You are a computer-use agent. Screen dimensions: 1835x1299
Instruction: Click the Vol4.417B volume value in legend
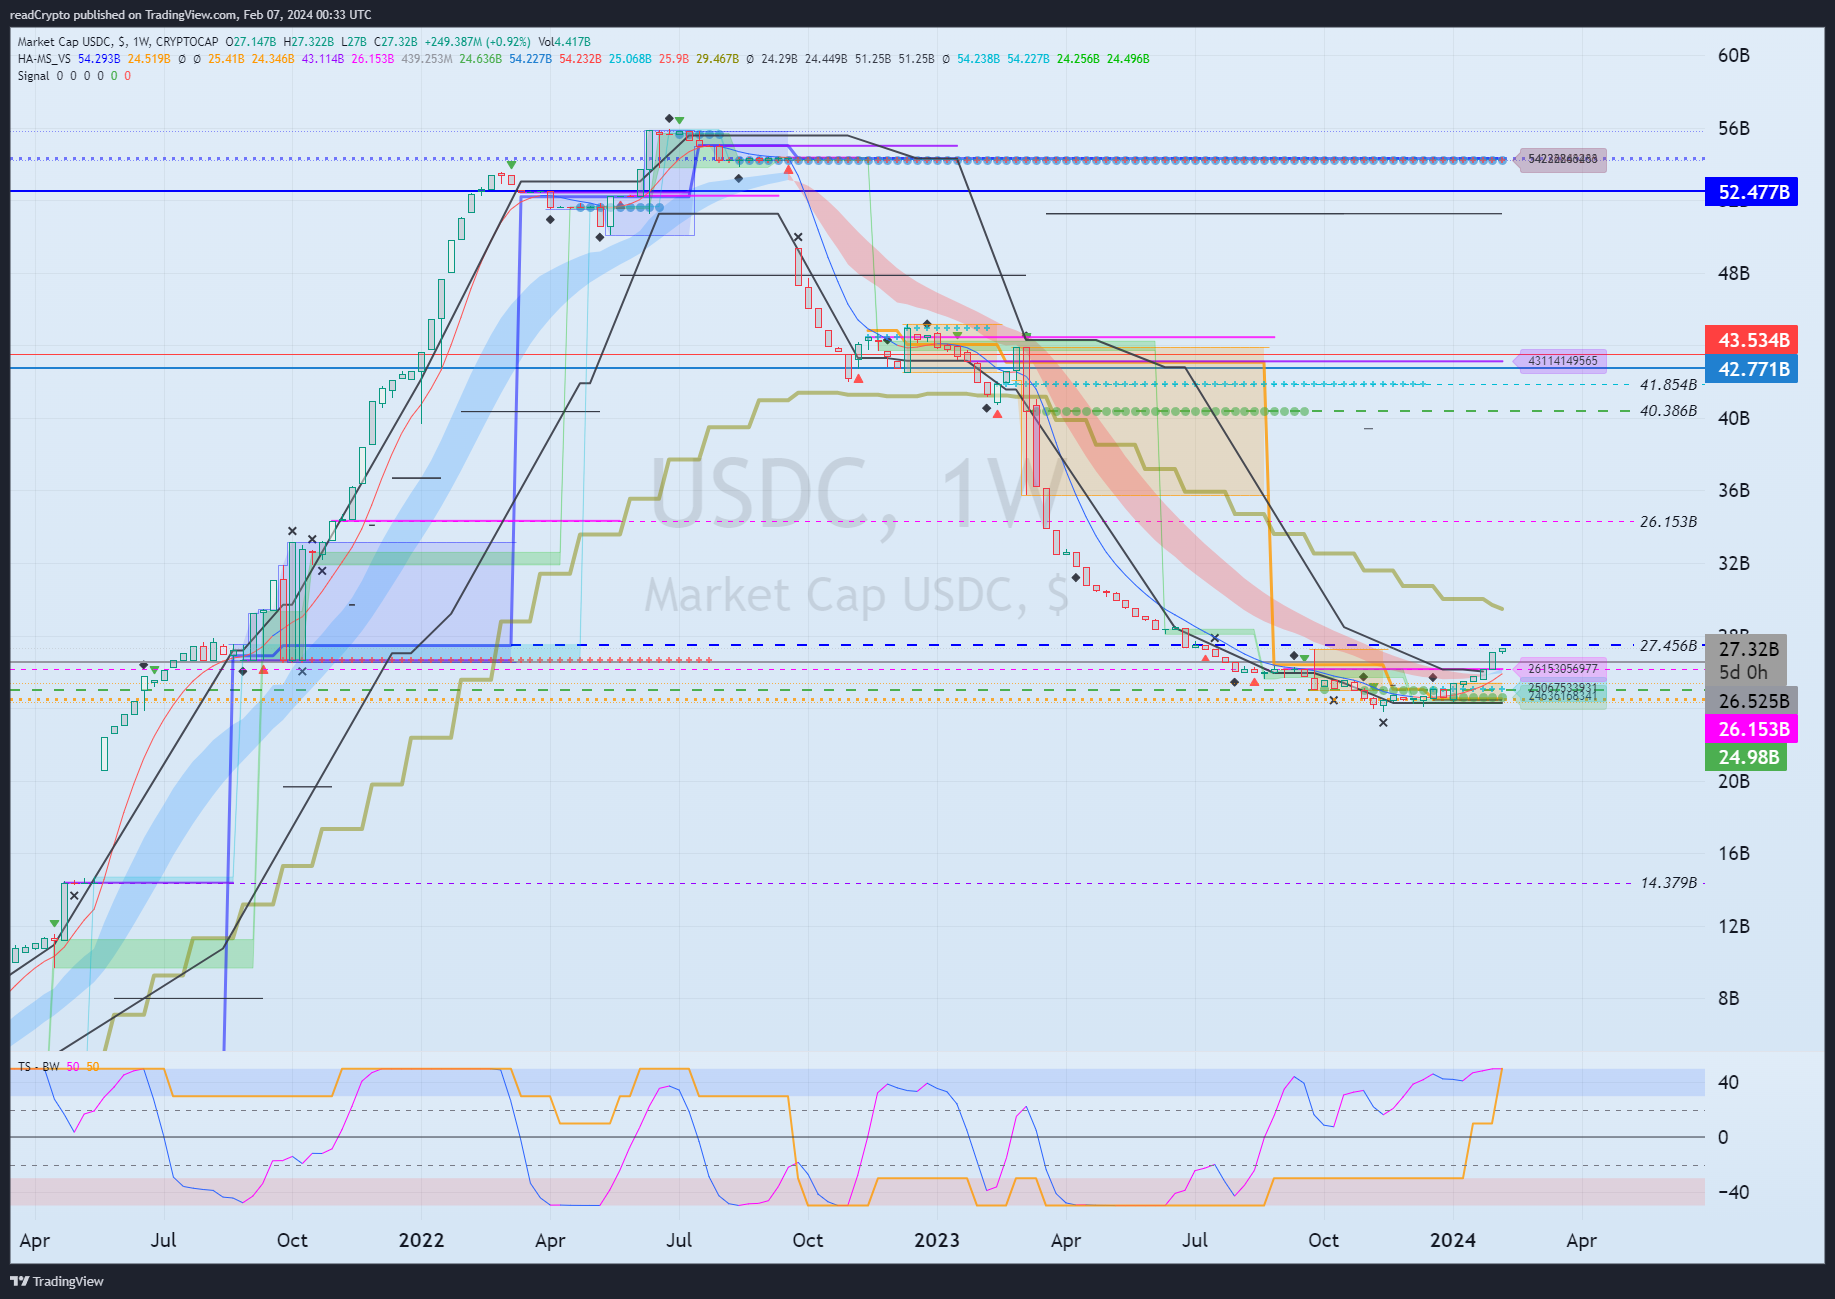click(564, 42)
